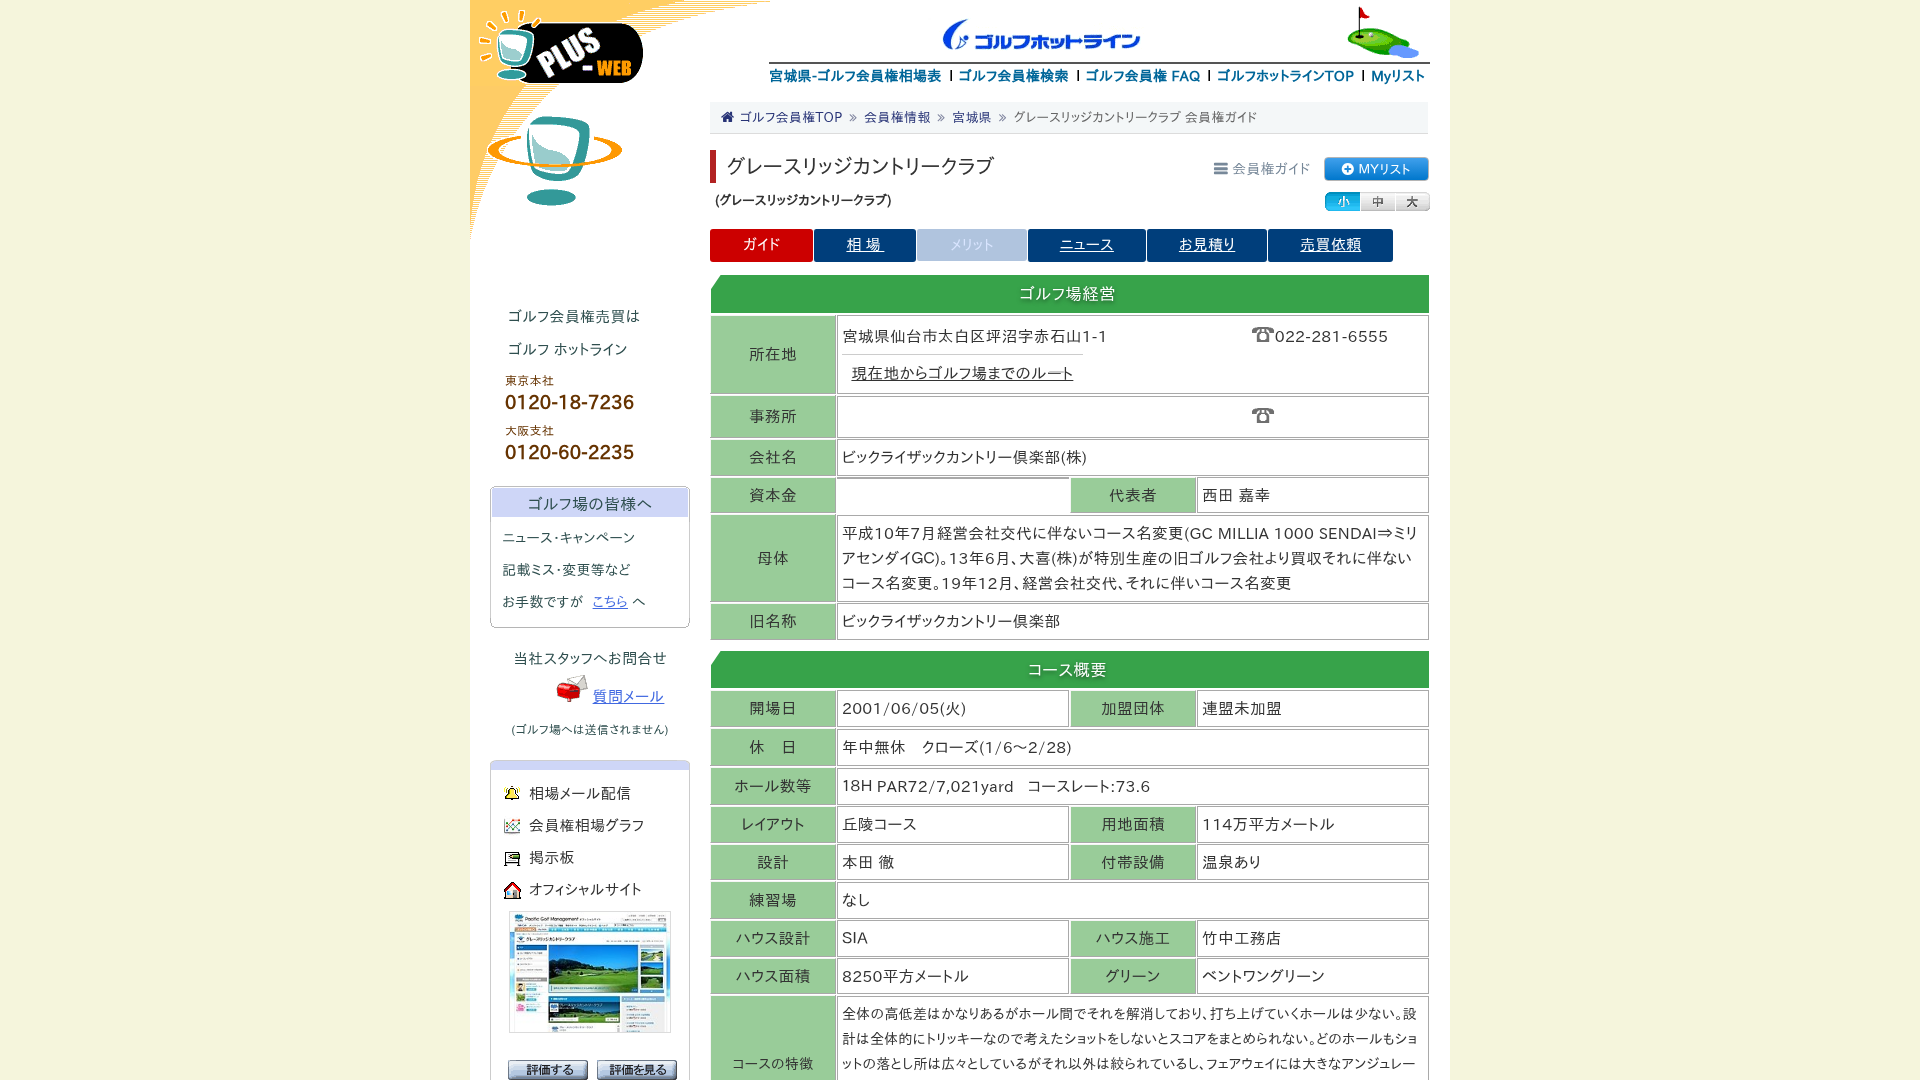
Task: Click the red mailbox icon
Action: coord(572,688)
